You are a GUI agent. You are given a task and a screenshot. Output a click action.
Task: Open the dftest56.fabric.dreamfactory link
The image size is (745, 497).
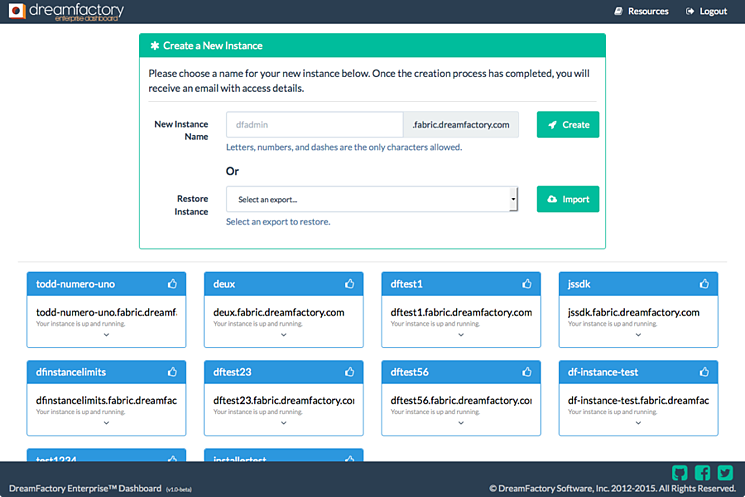click(461, 400)
